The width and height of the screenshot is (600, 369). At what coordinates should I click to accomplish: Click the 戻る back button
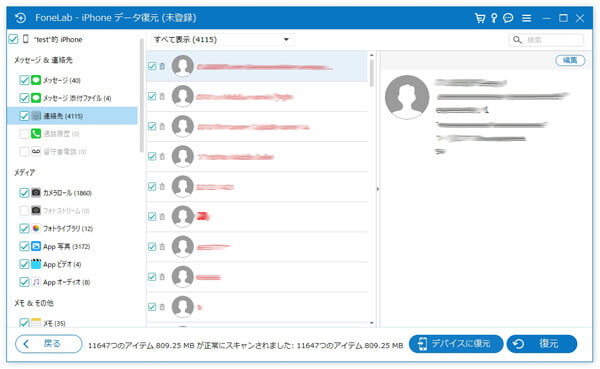49,344
